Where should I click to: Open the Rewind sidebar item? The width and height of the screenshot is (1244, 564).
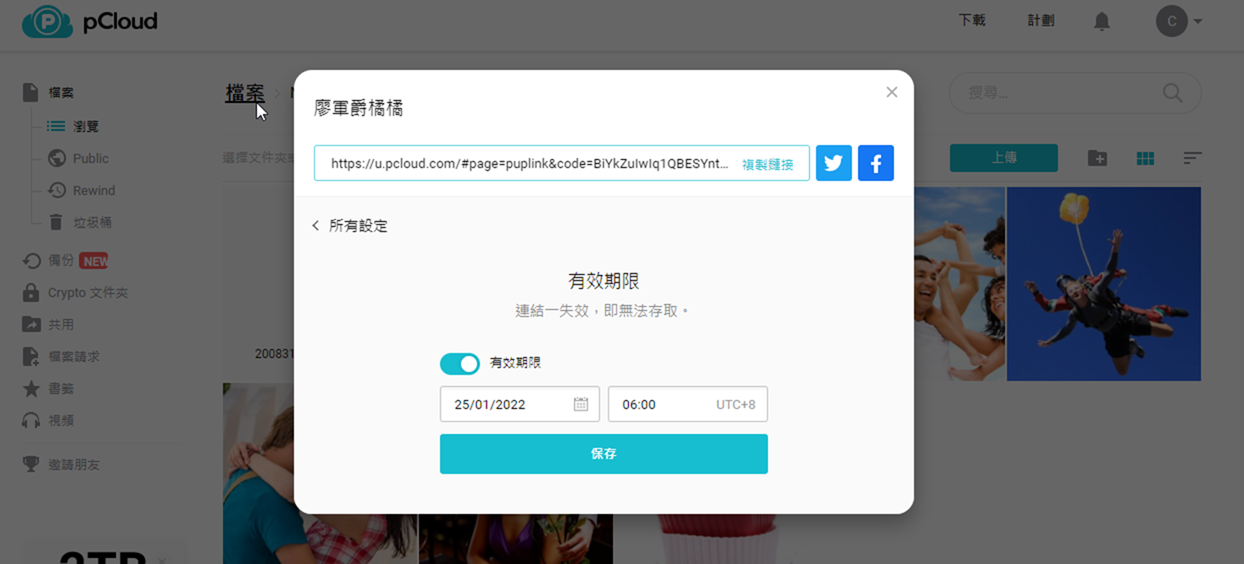[x=93, y=190]
